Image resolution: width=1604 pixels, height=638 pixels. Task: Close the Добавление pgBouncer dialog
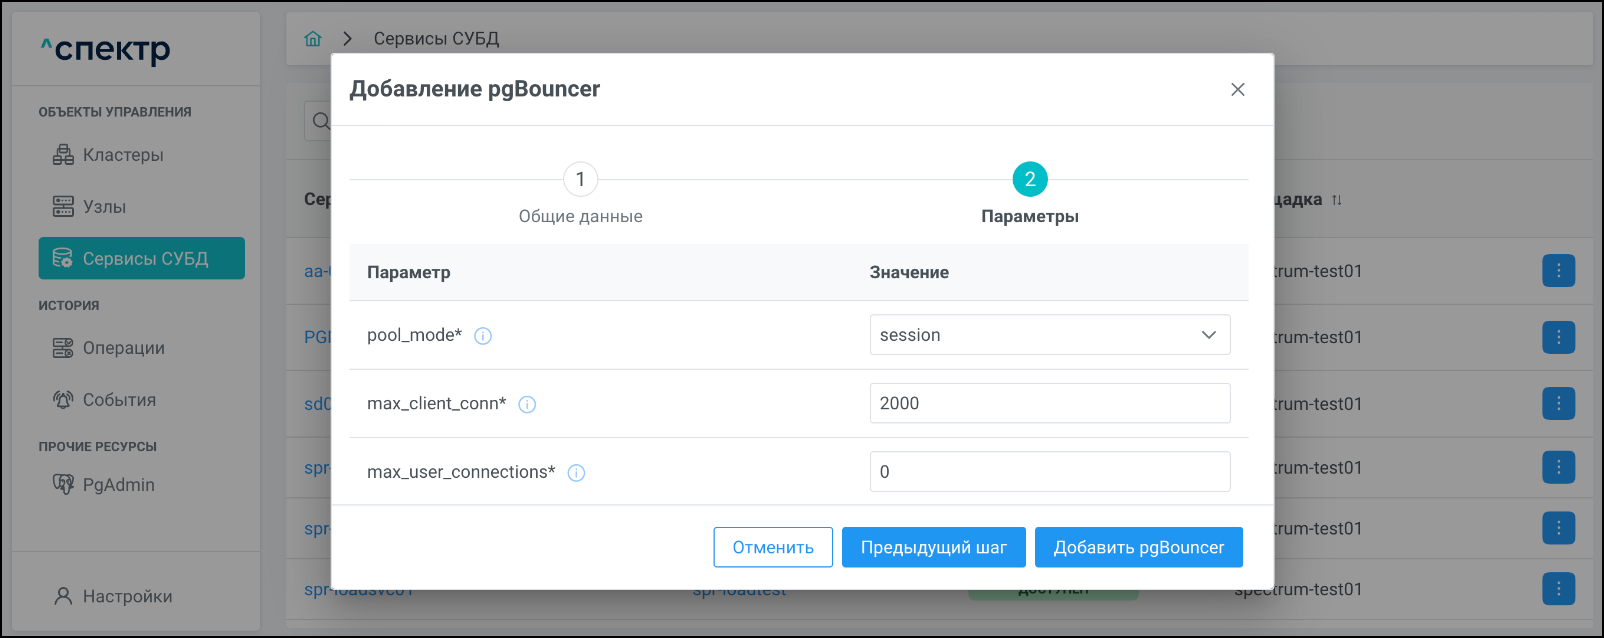point(1237,90)
